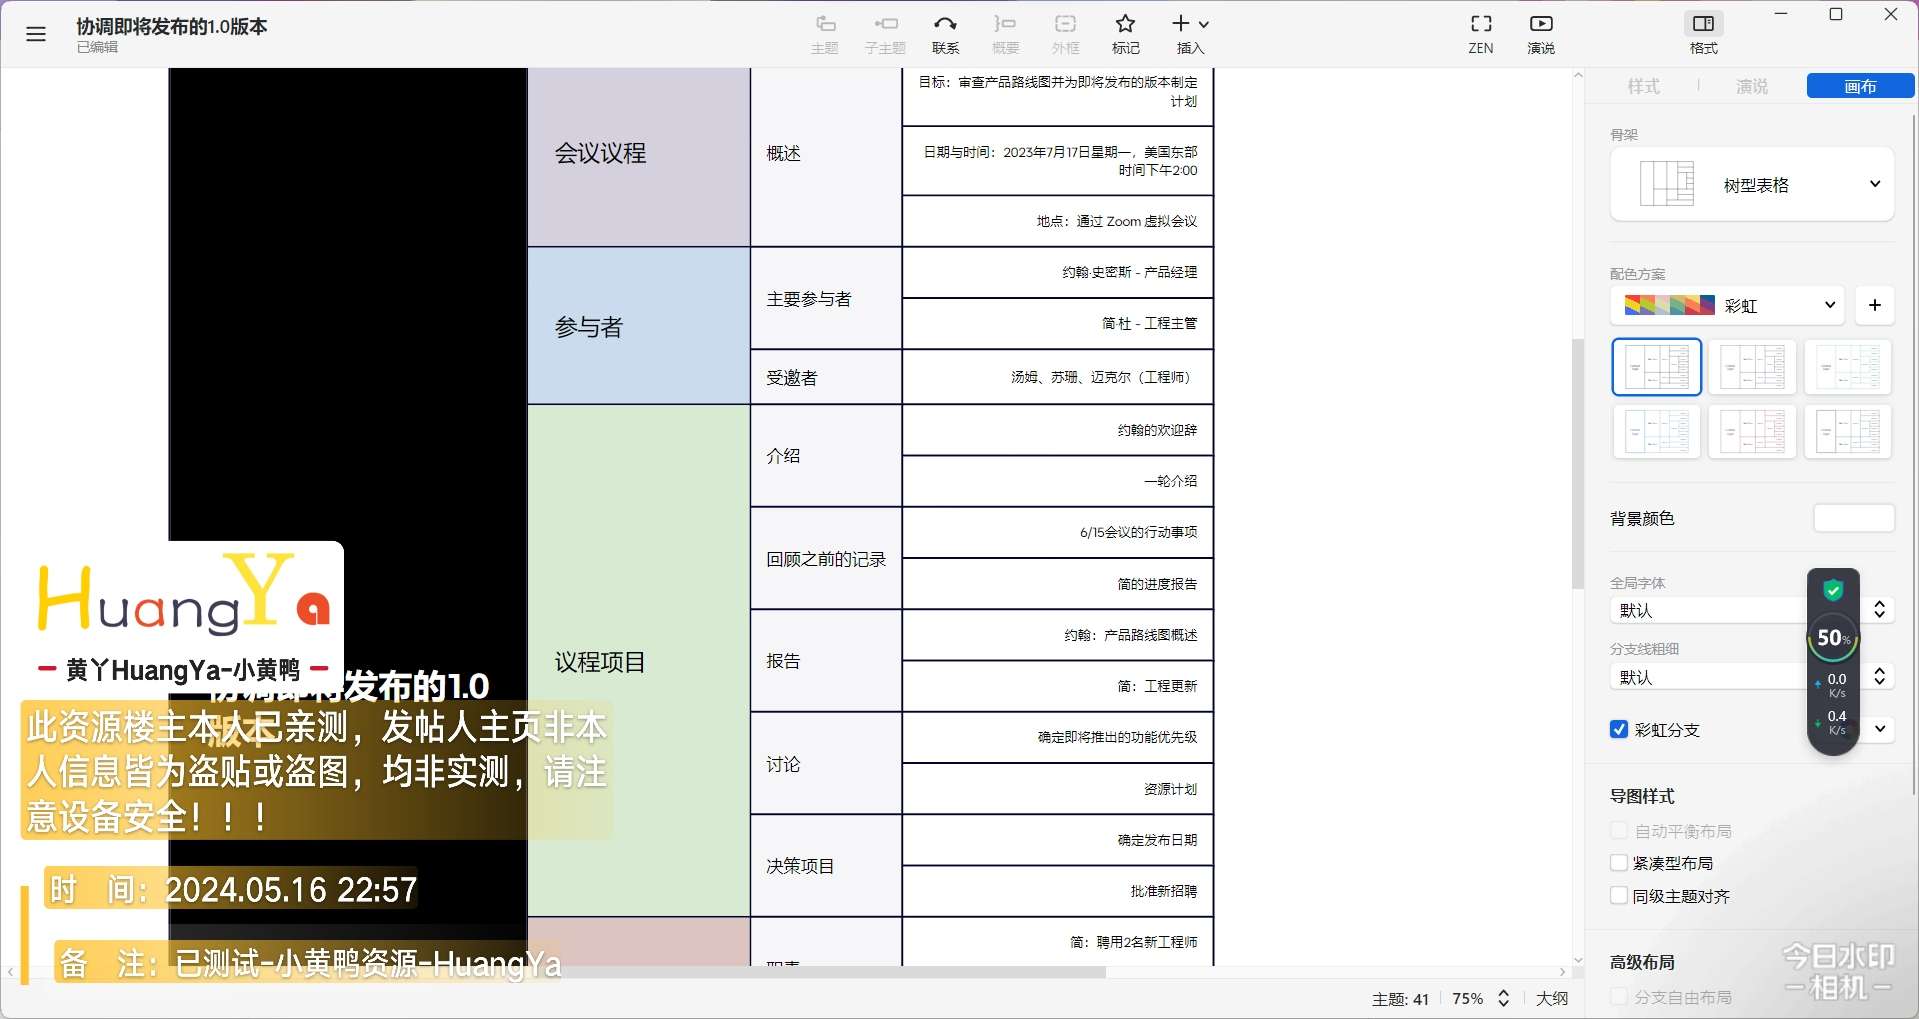Image resolution: width=1919 pixels, height=1019 pixels.
Task: Click the 主题 topic toolbar icon
Action: [825, 34]
